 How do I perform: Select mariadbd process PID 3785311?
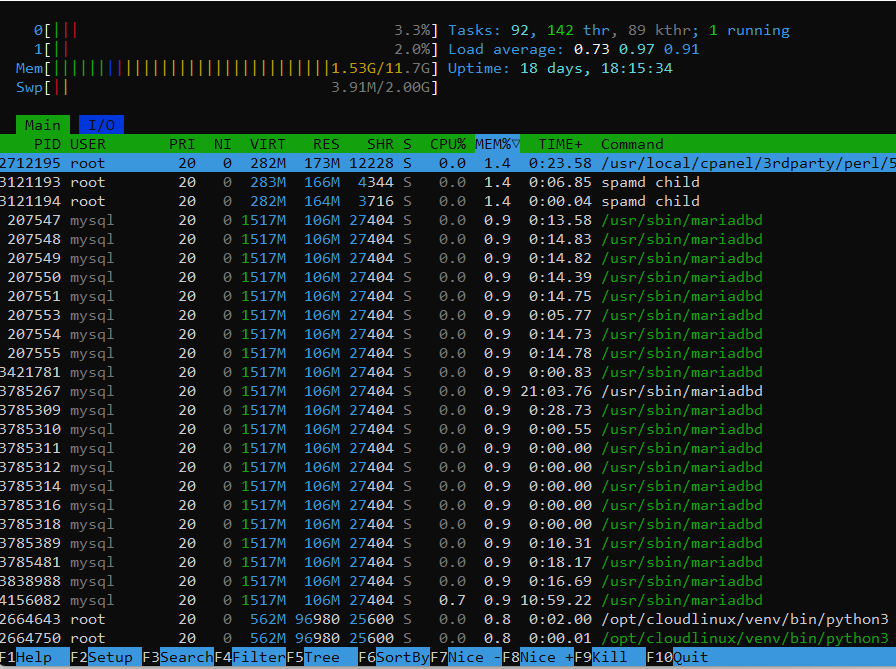pyautogui.click(x=448, y=448)
